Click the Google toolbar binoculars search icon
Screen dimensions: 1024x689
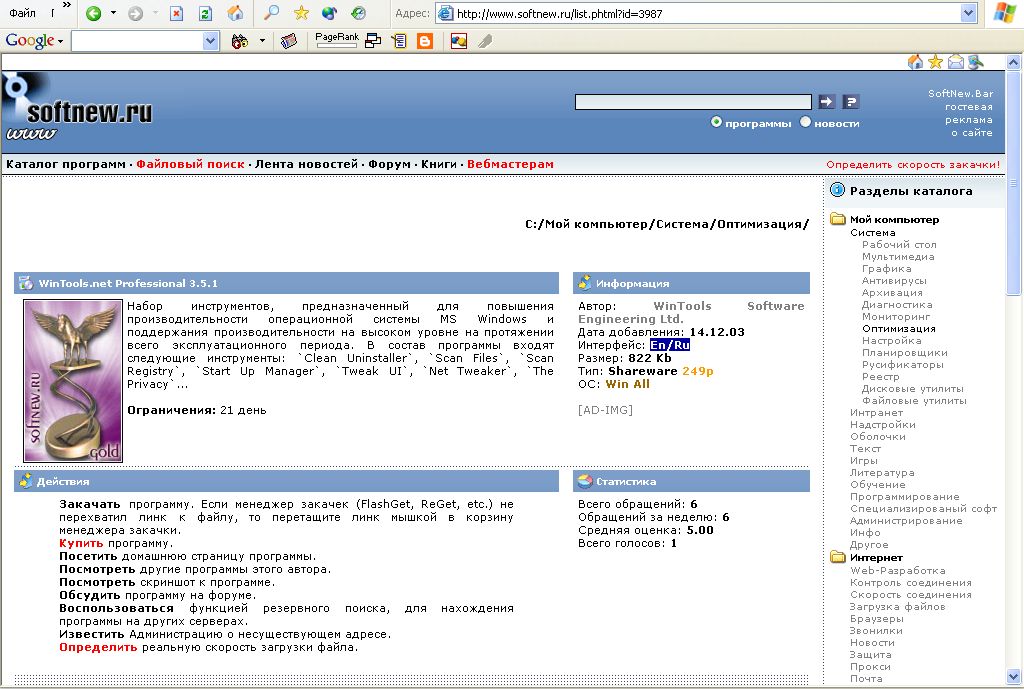tap(240, 41)
